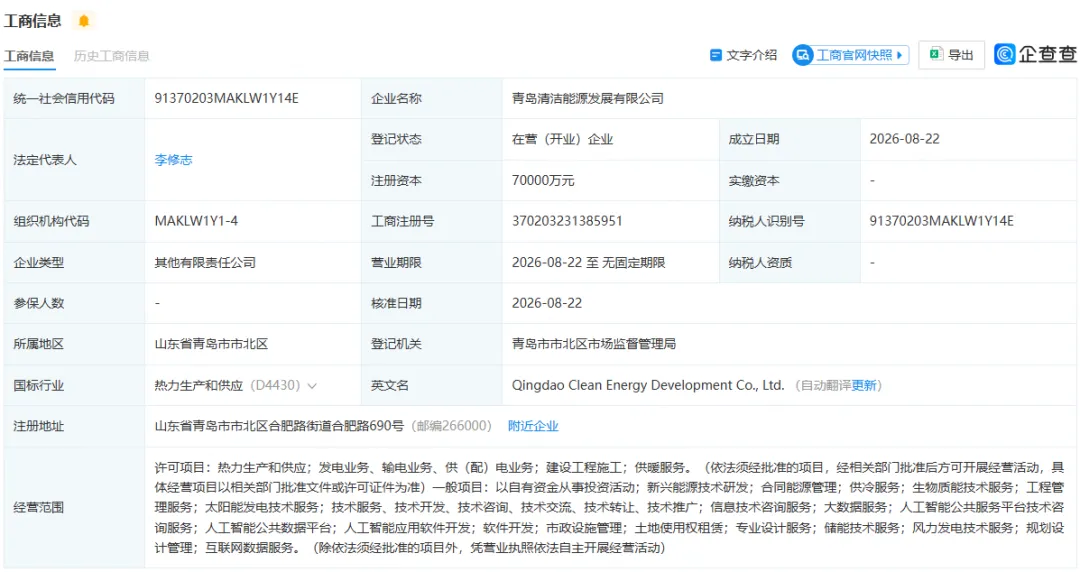Click the Excel icon beside 导出
1080x572 pixels.
point(936,54)
